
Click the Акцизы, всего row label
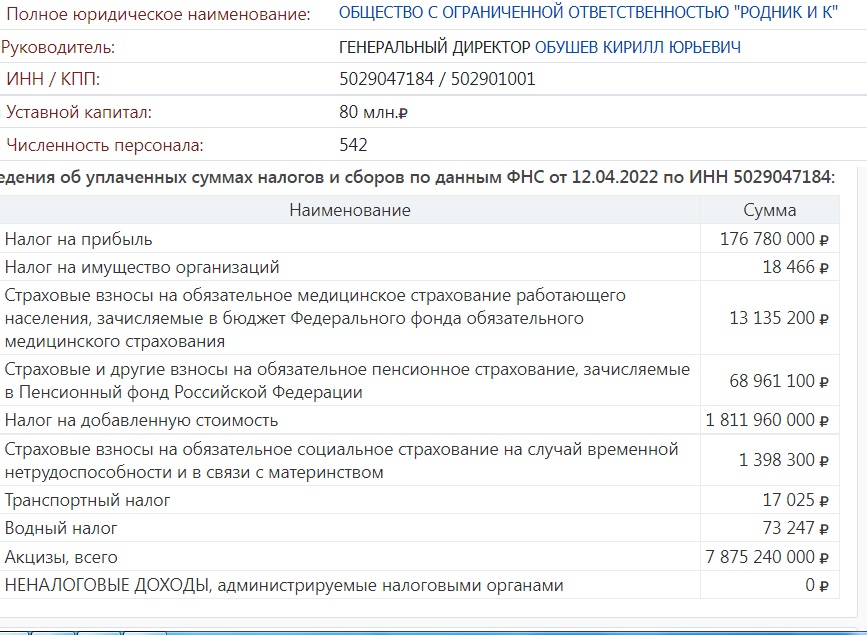pos(61,557)
